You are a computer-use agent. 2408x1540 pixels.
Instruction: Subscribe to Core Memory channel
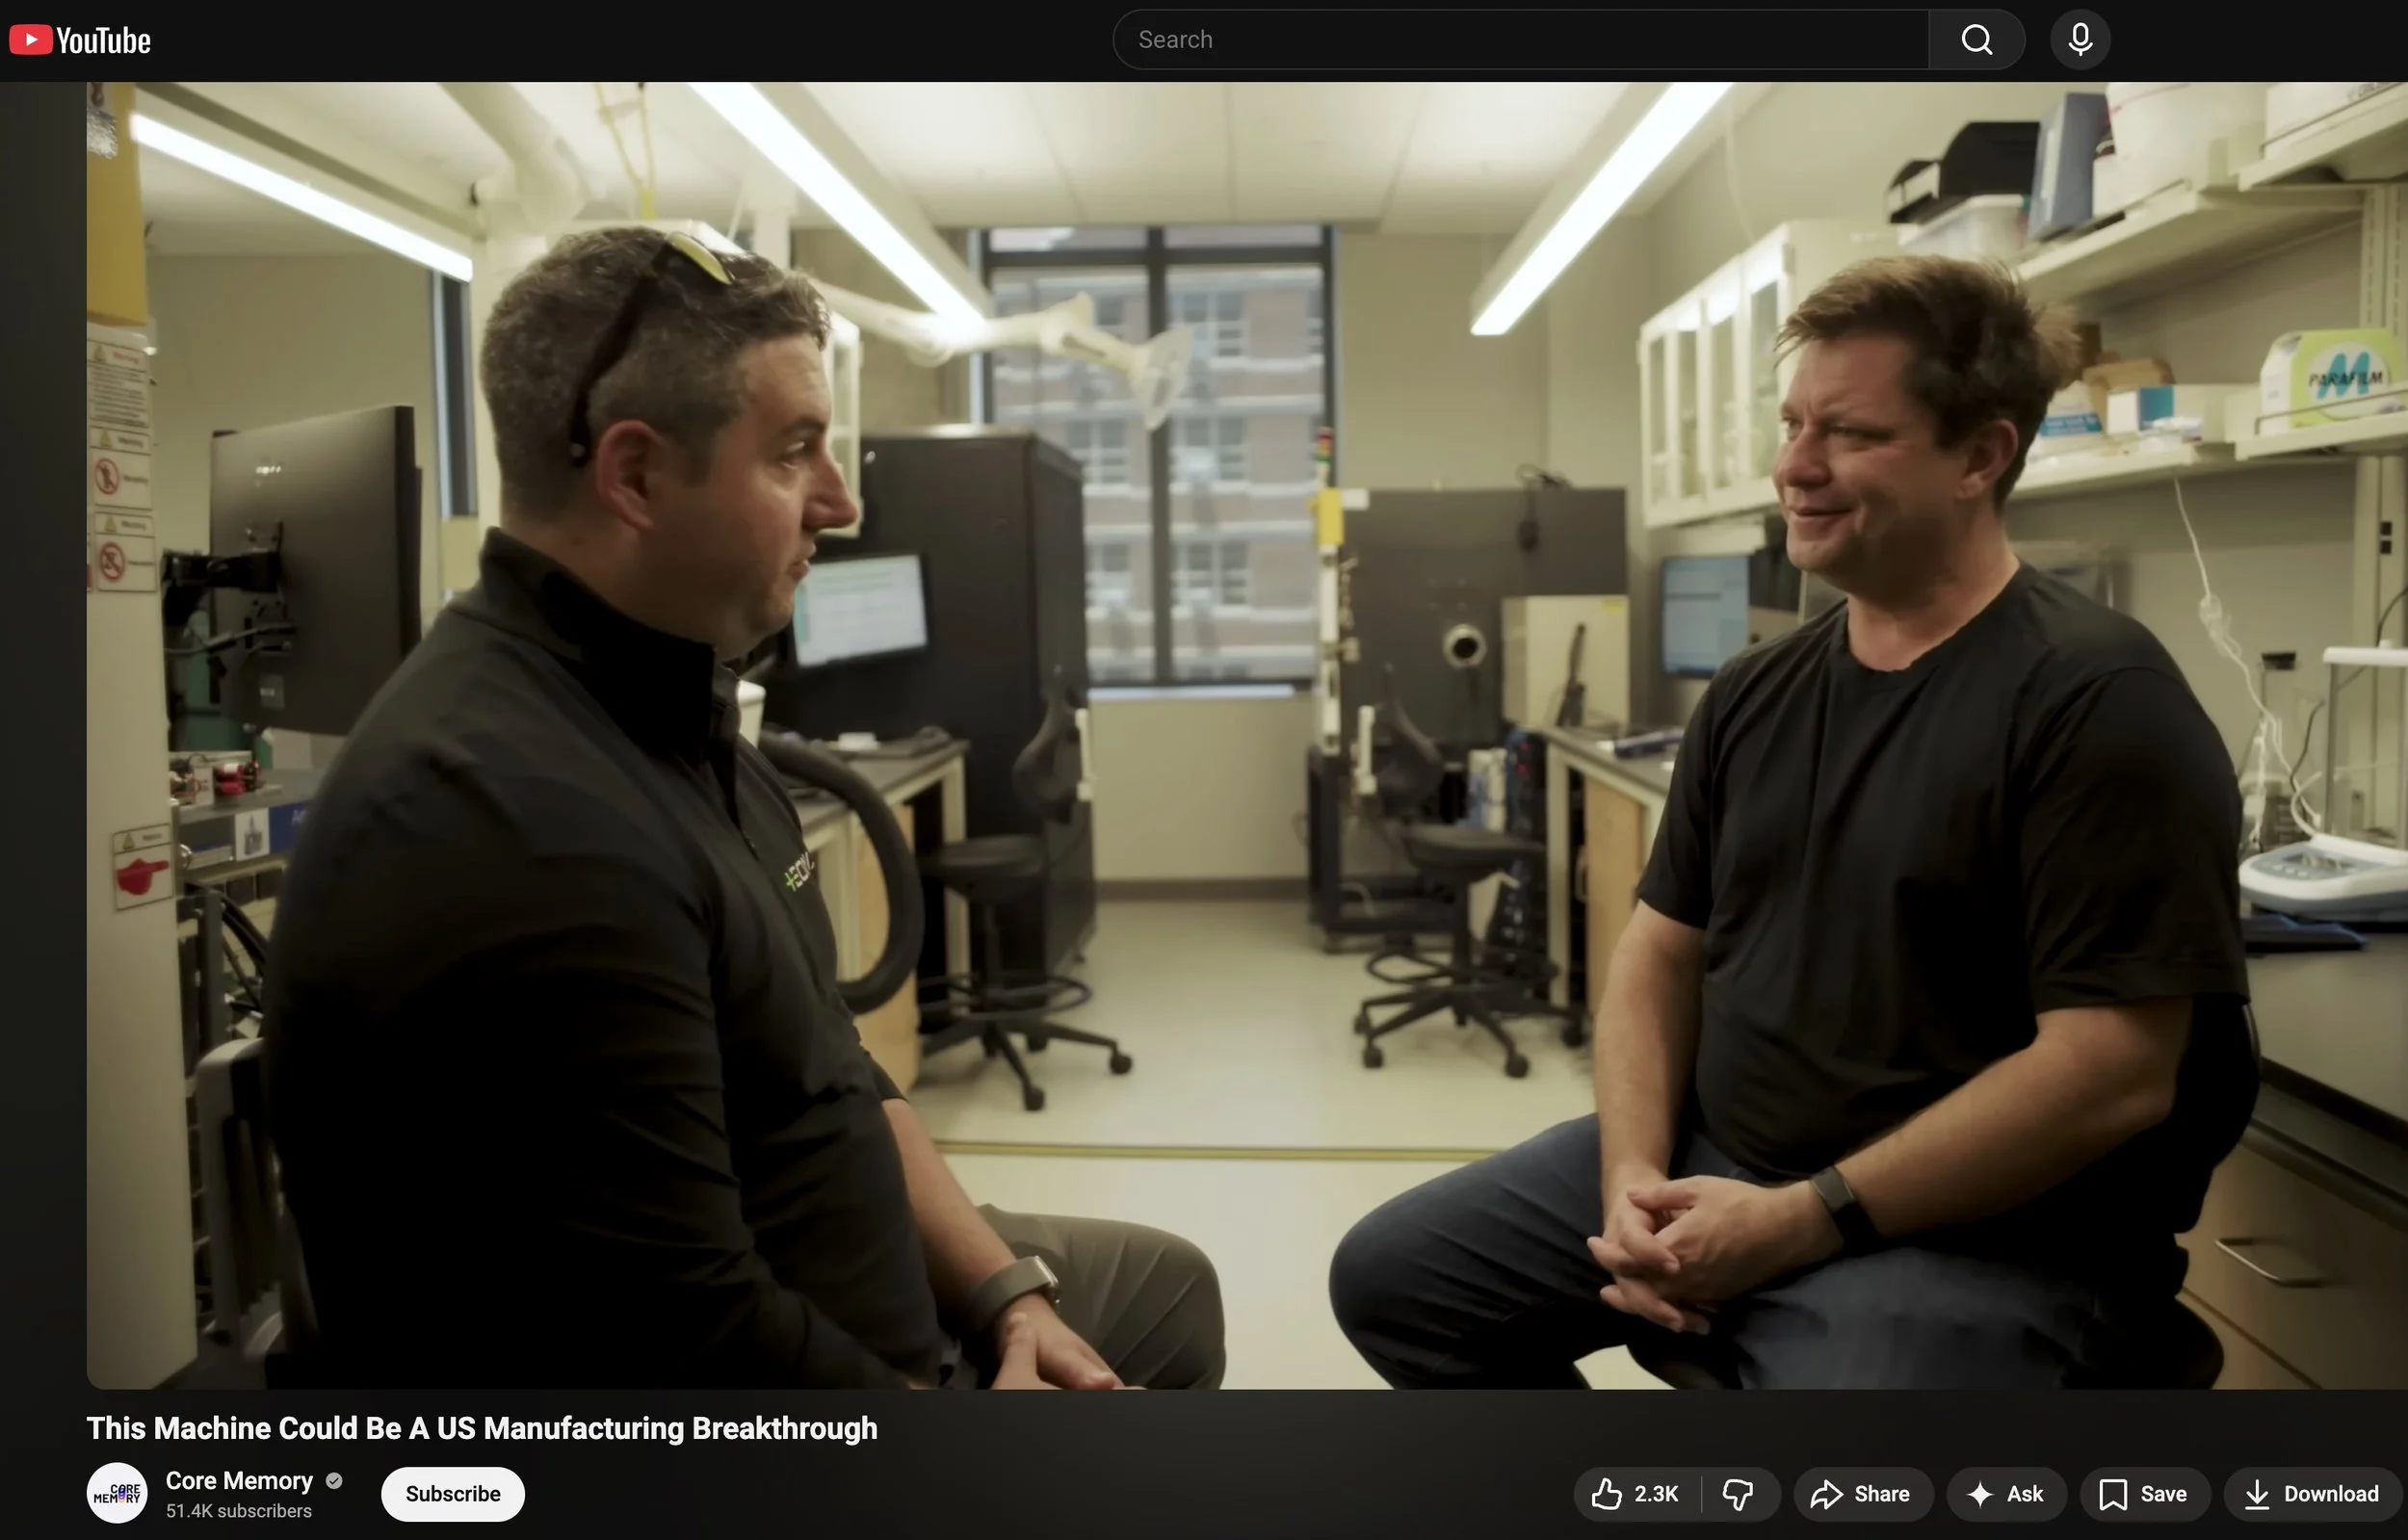[453, 1494]
